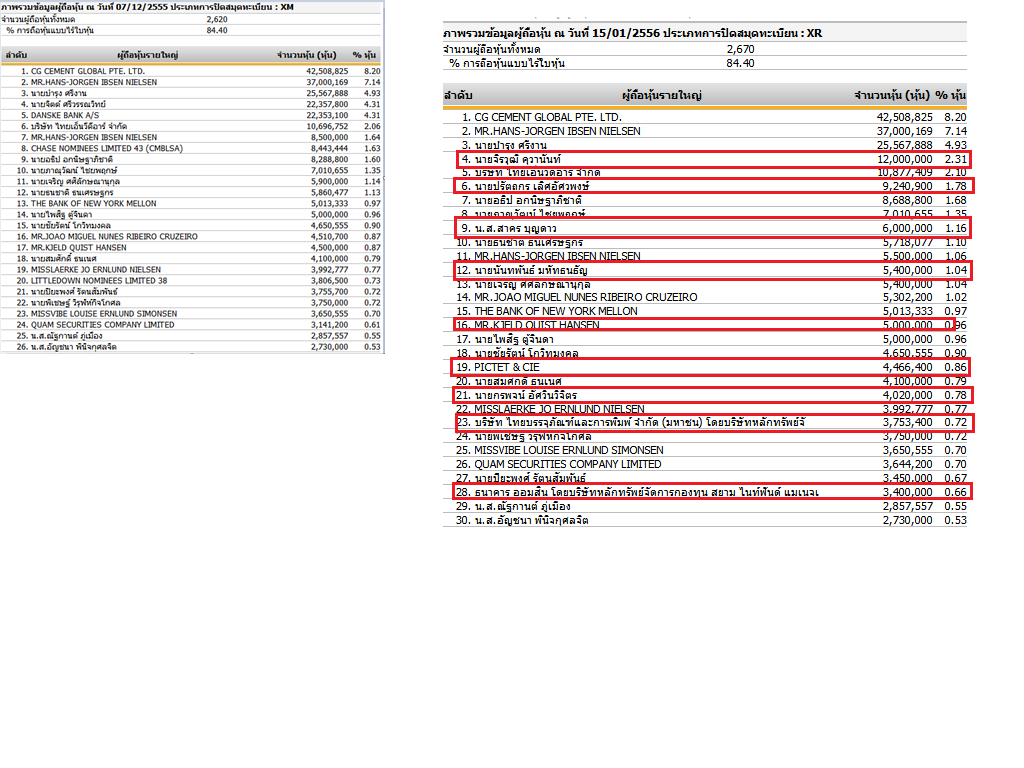Click the value 10,877,409
This screenshot has width=1024, height=768.
pyautogui.click(x=904, y=172)
